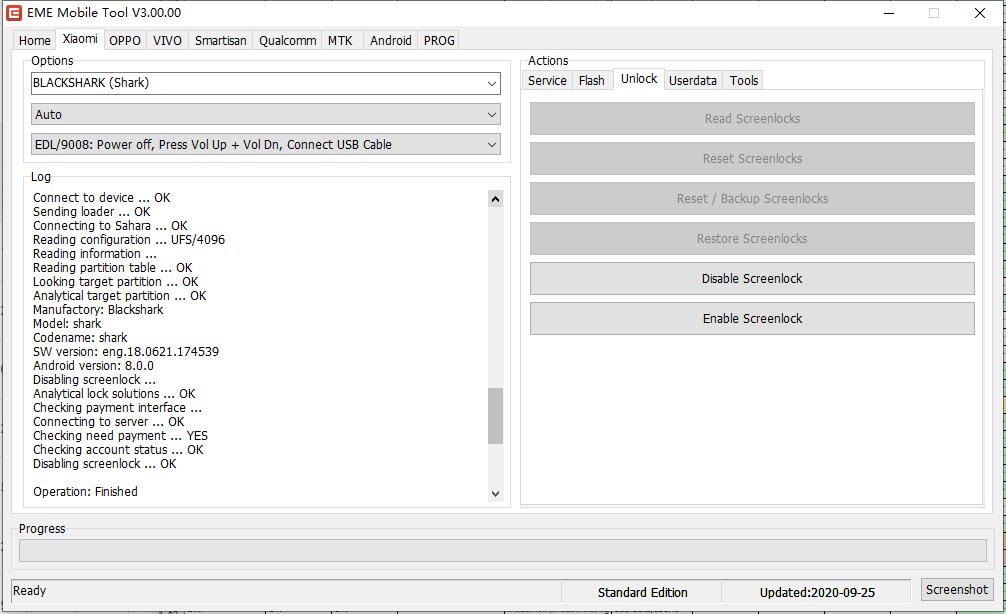The height and width of the screenshot is (614, 1006).
Task: Select the Xiaomi tab
Action: click(80, 39)
